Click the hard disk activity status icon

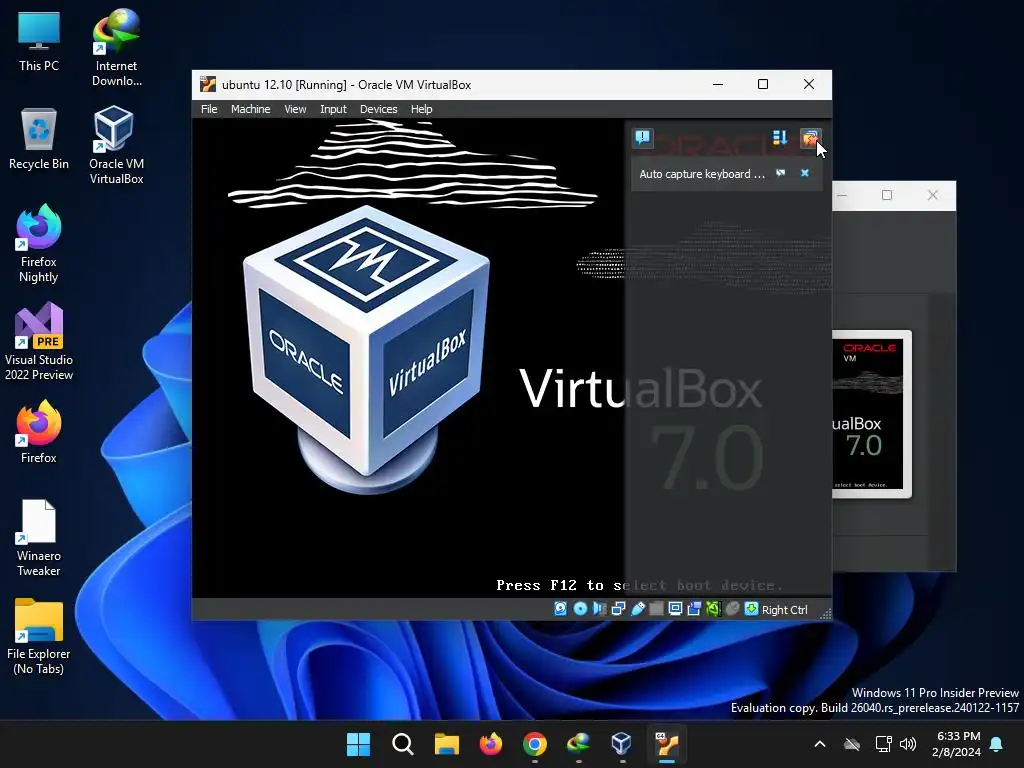tap(560, 609)
